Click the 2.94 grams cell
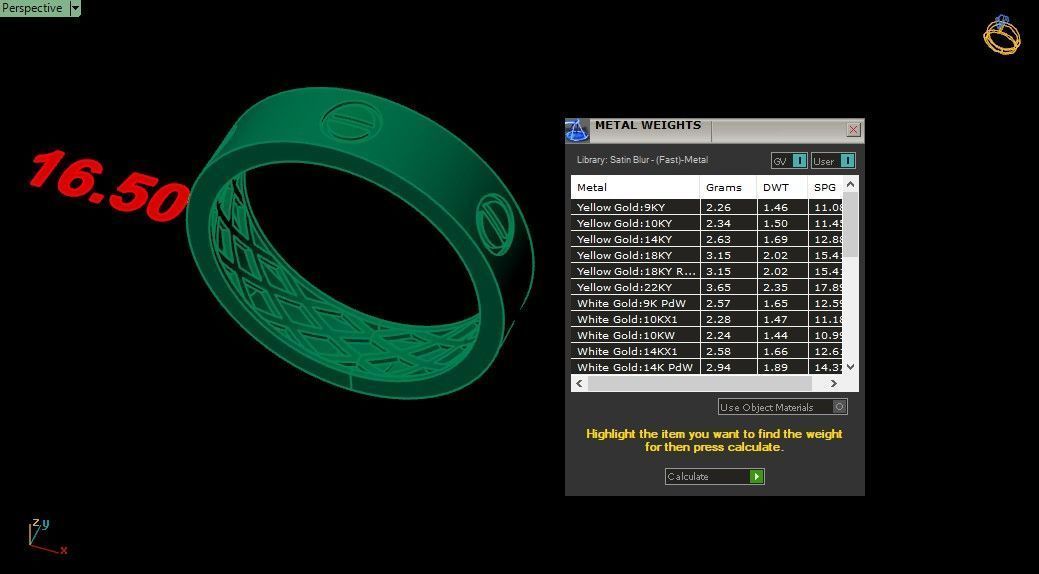The width and height of the screenshot is (1039, 574). pyautogui.click(x=728, y=367)
